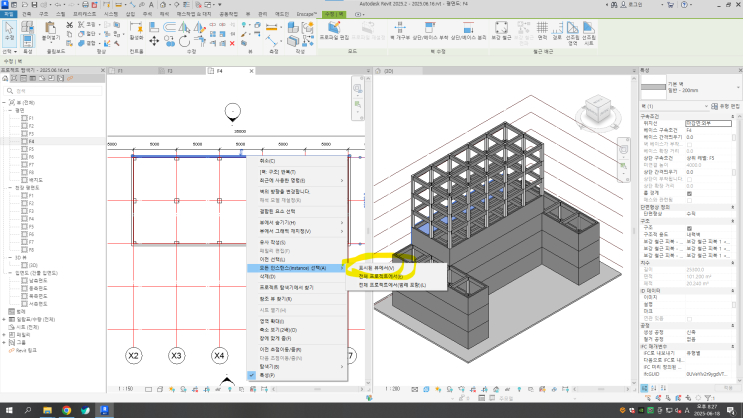The height and width of the screenshot is (418, 743).
Task: Click Cancel in the context menu
Action: pos(297,161)
